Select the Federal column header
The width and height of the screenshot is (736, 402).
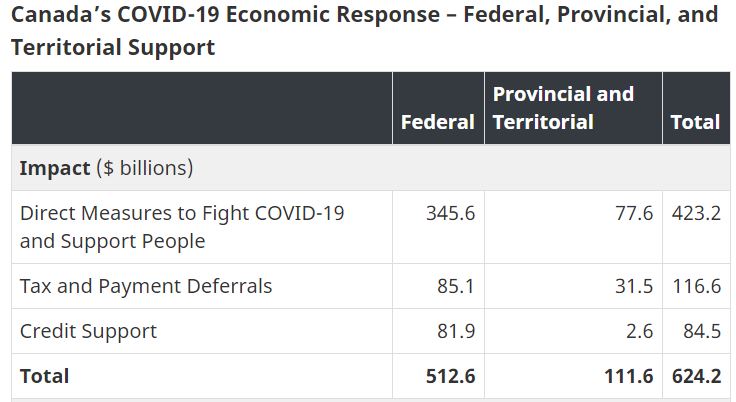[x=437, y=122]
